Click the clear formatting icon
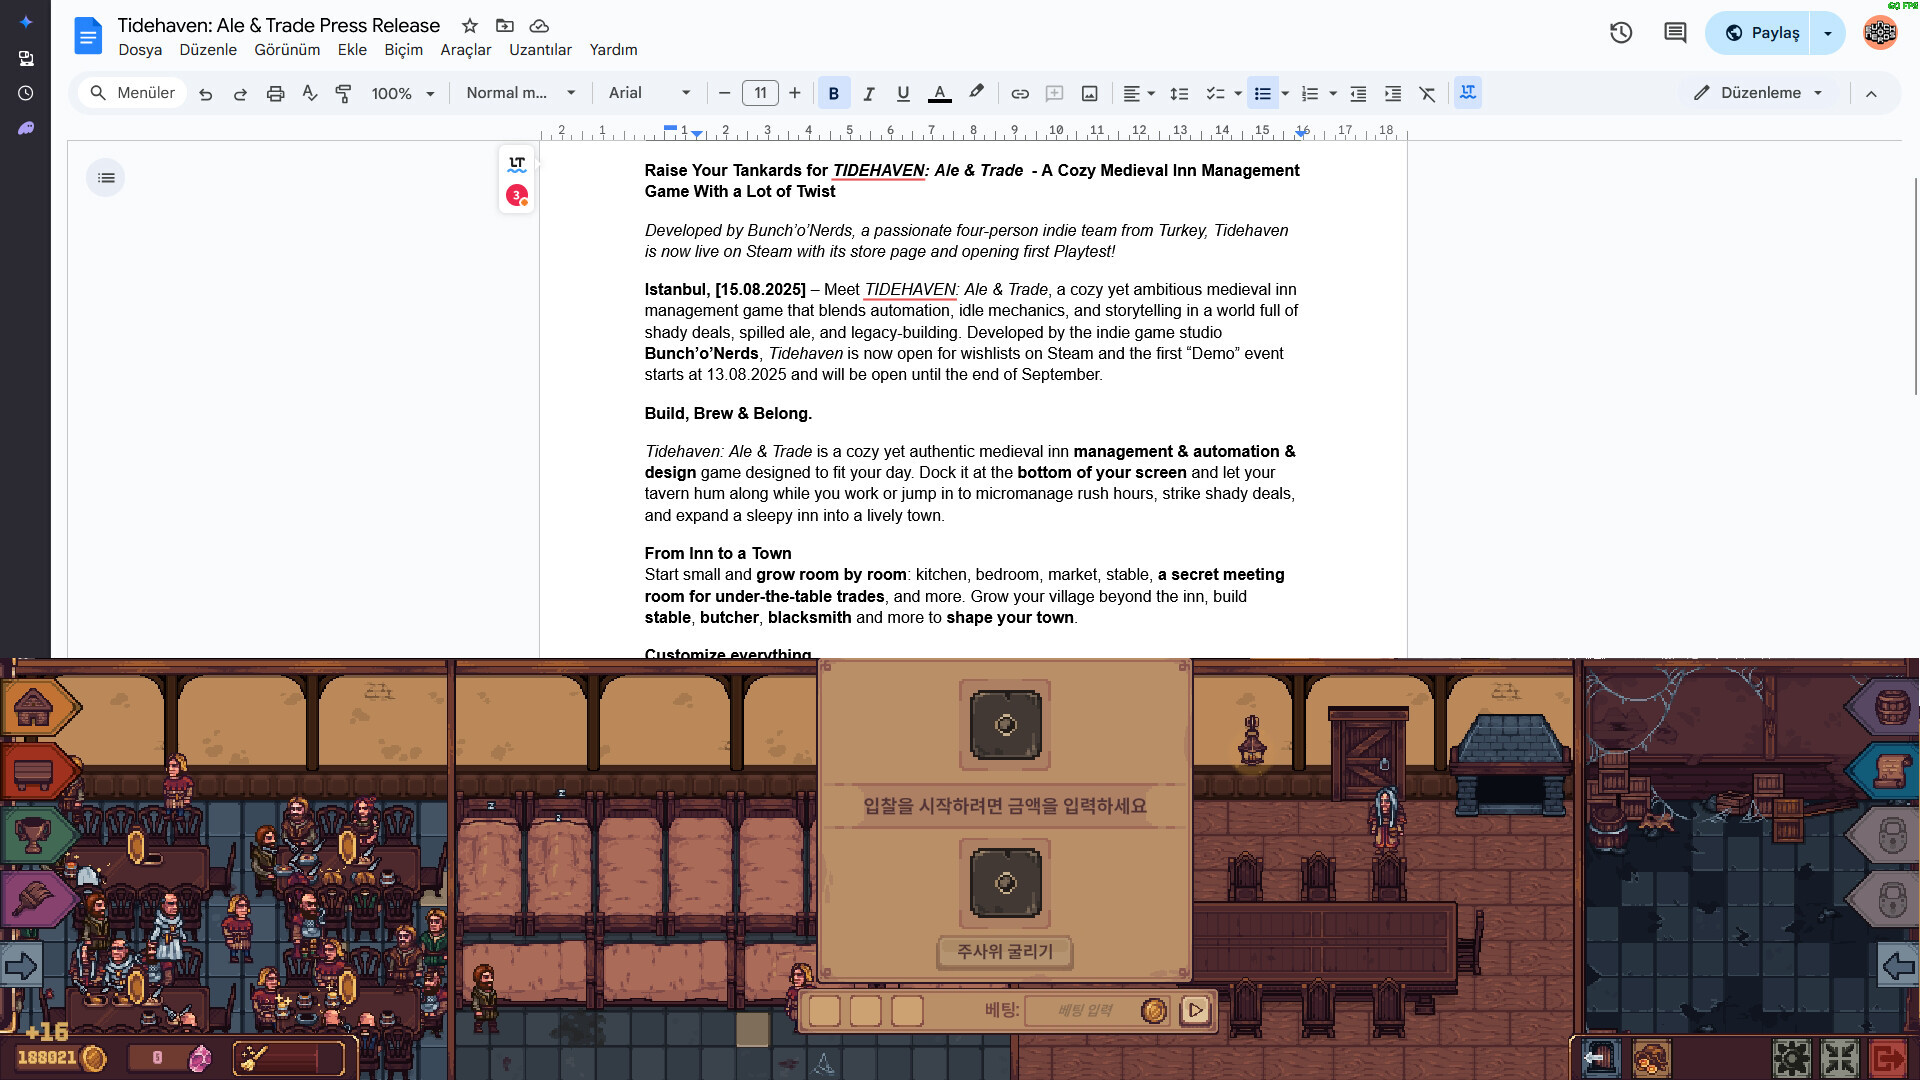The width and height of the screenshot is (1920, 1080). point(1427,93)
